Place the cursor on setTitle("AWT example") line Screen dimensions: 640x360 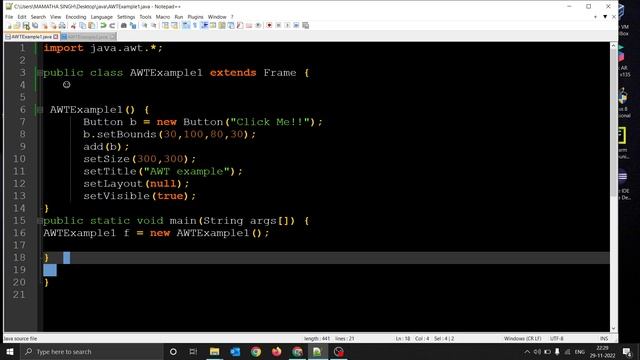(163, 171)
